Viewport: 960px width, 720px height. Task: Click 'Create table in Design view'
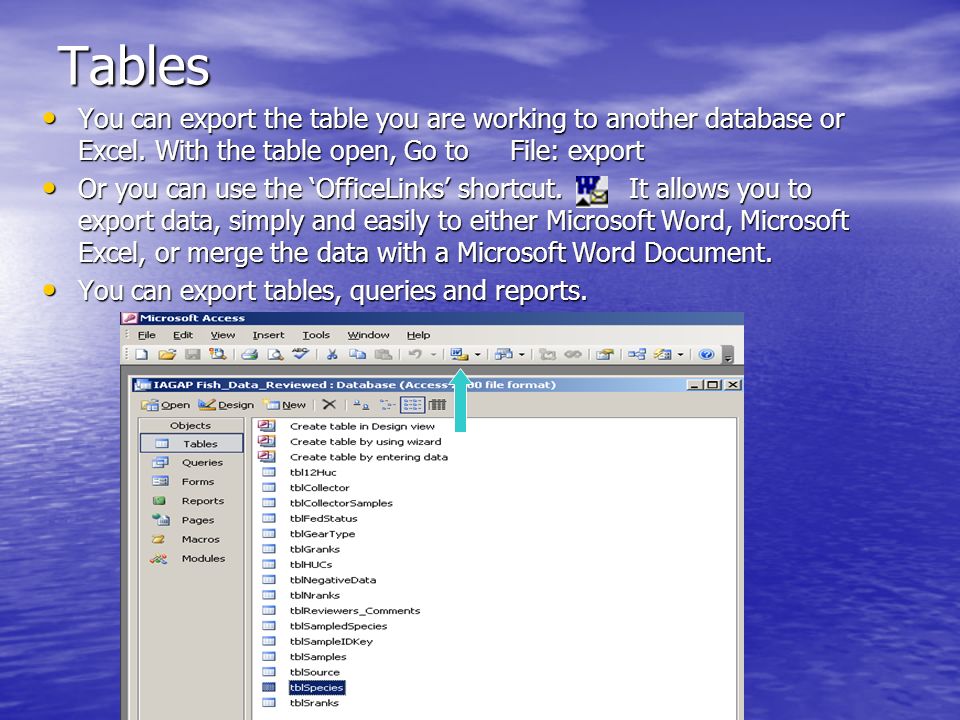(362, 426)
